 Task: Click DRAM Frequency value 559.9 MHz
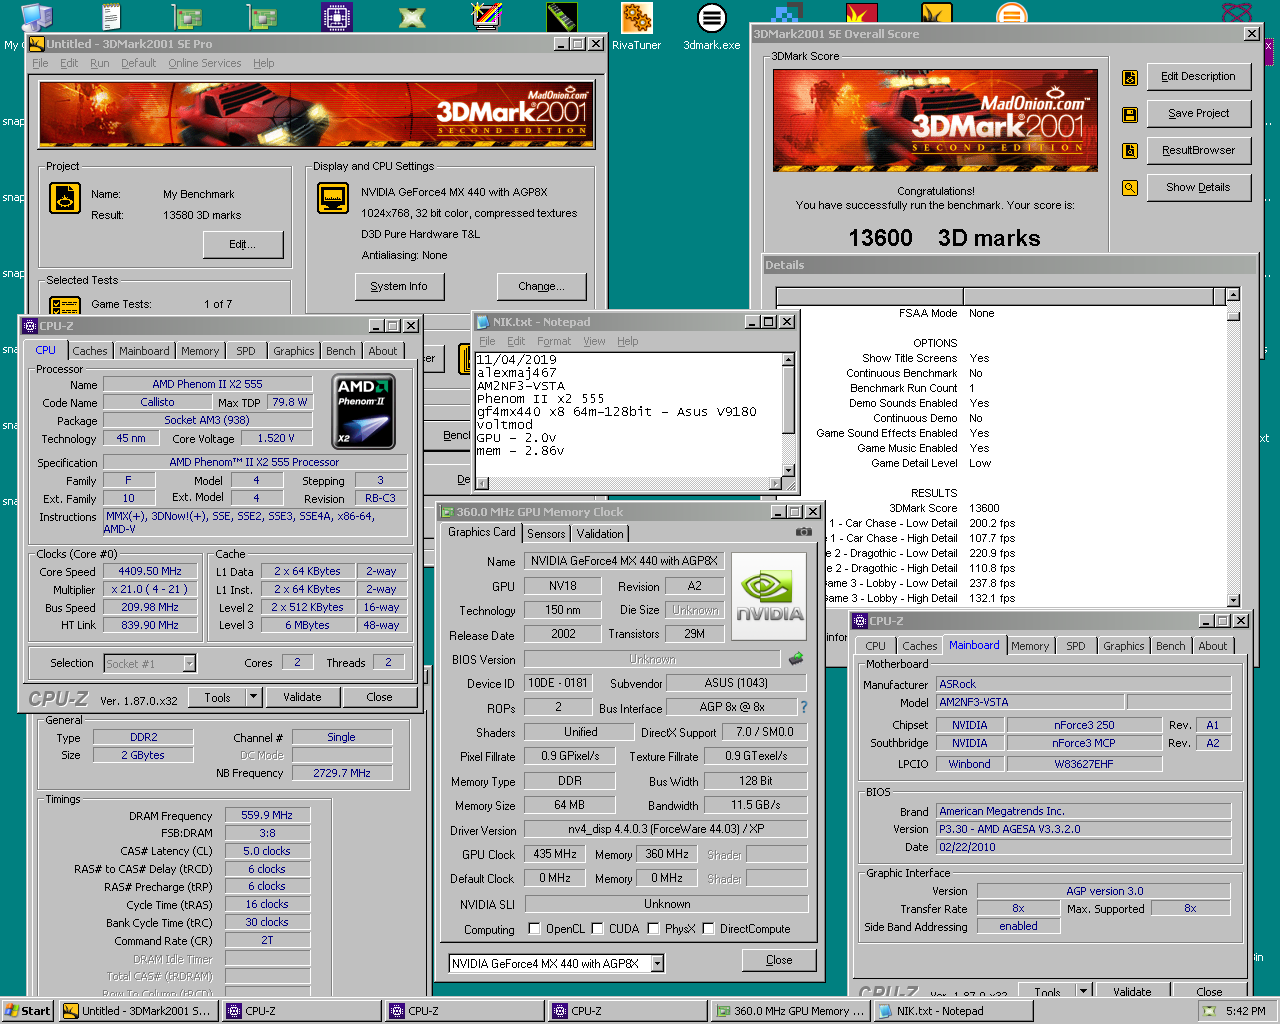267,816
